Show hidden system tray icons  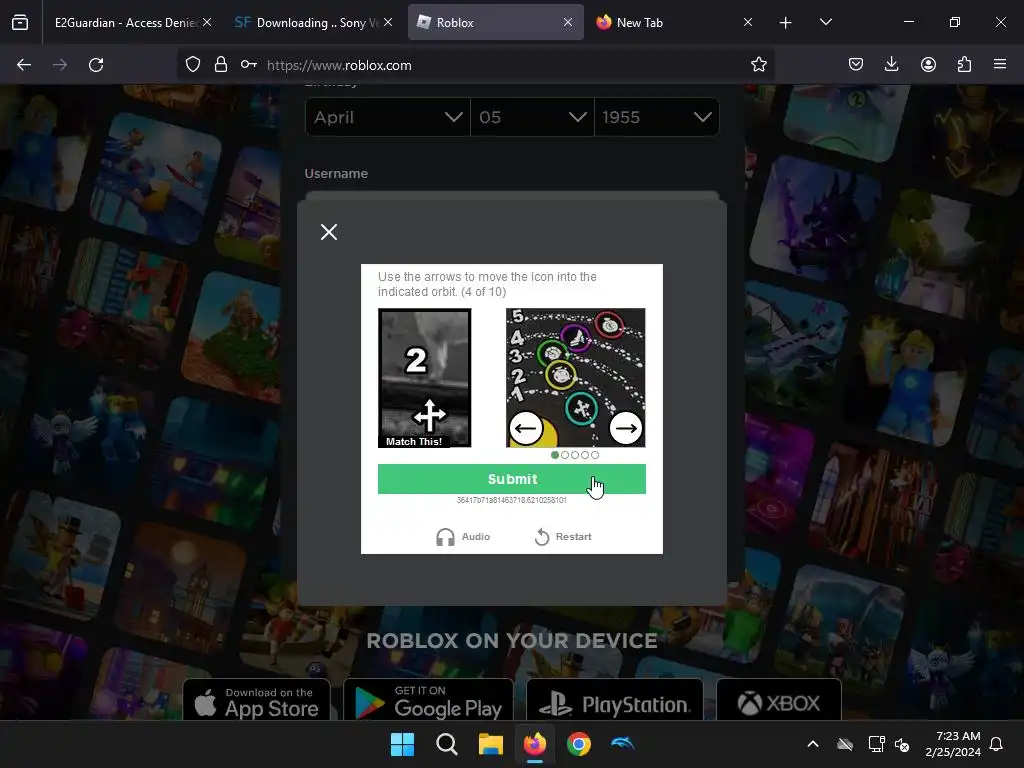(813, 744)
